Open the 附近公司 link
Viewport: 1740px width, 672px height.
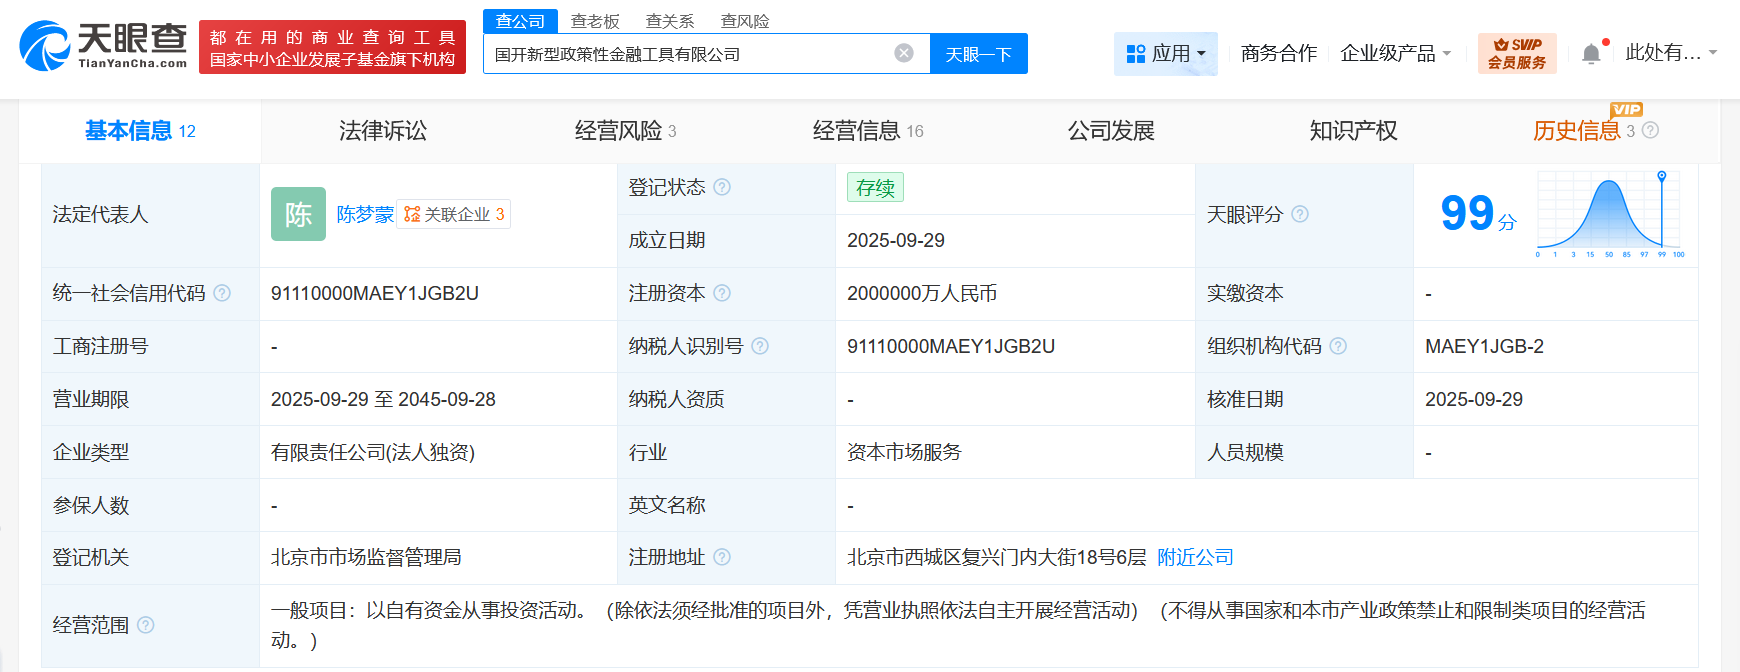[1195, 557]
